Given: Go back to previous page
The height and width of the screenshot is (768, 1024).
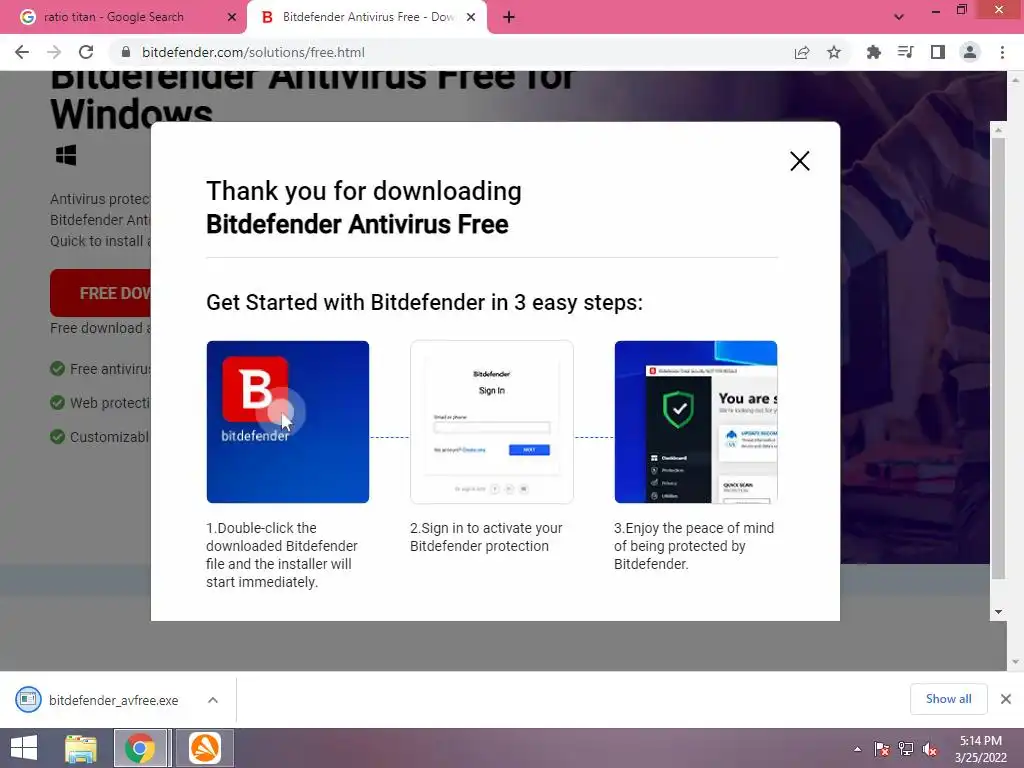Looking at the screenshot, I should click(22, 52).
